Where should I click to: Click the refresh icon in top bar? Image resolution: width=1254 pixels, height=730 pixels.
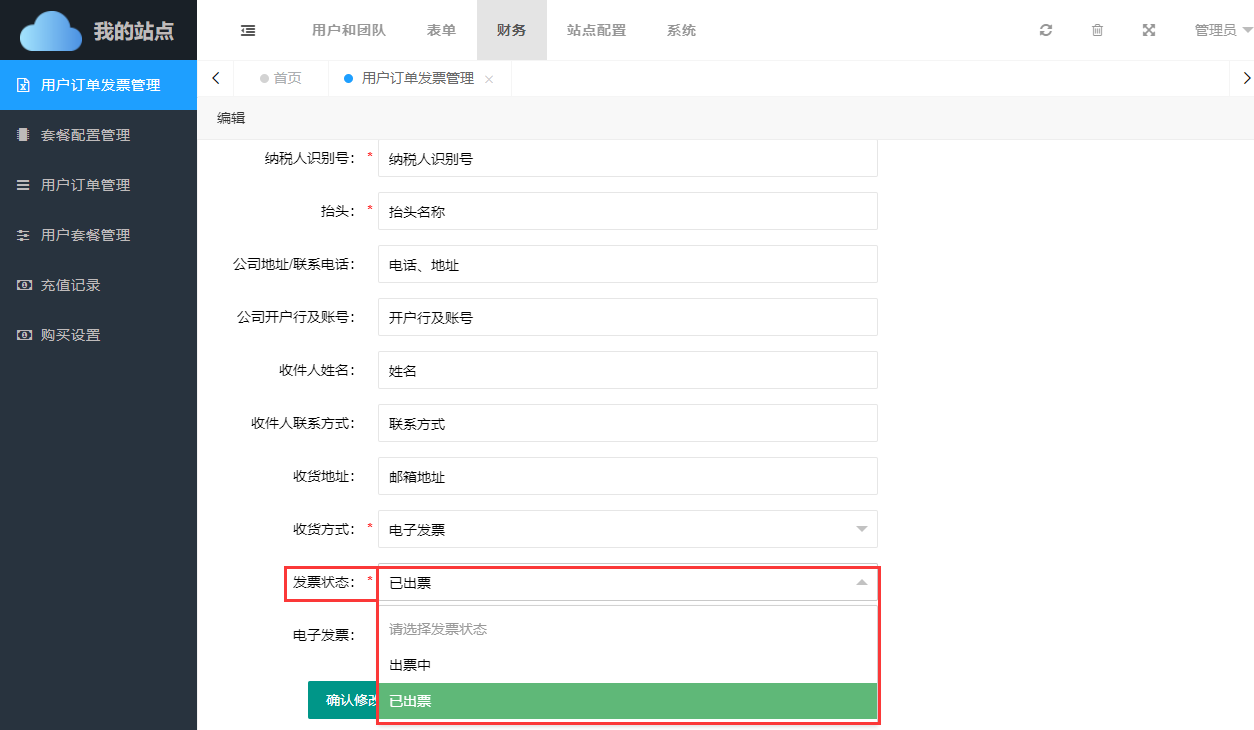(1046, 30)
